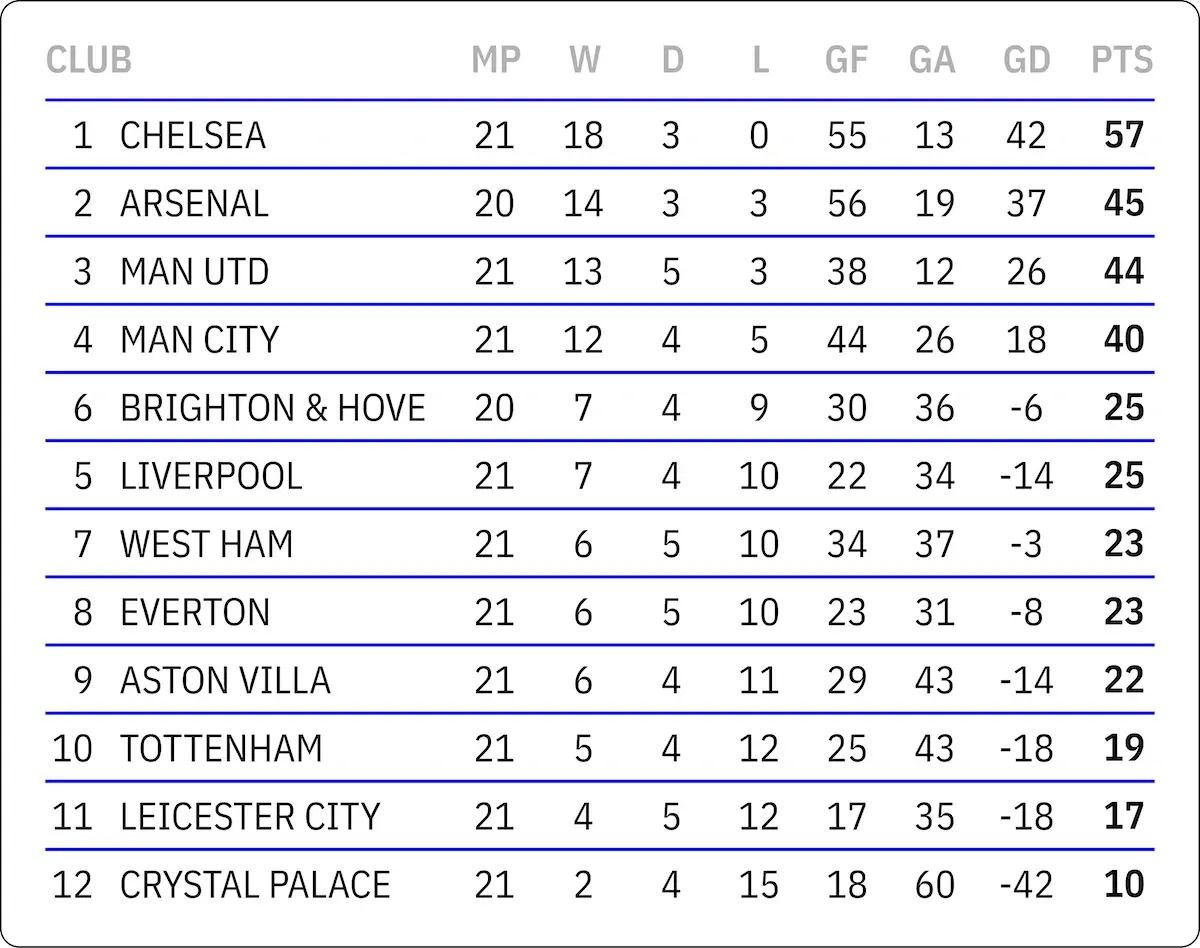This screenshot has height=948, width=1200.
Task: Select the GA column header
Action: [x=932, y=60]
